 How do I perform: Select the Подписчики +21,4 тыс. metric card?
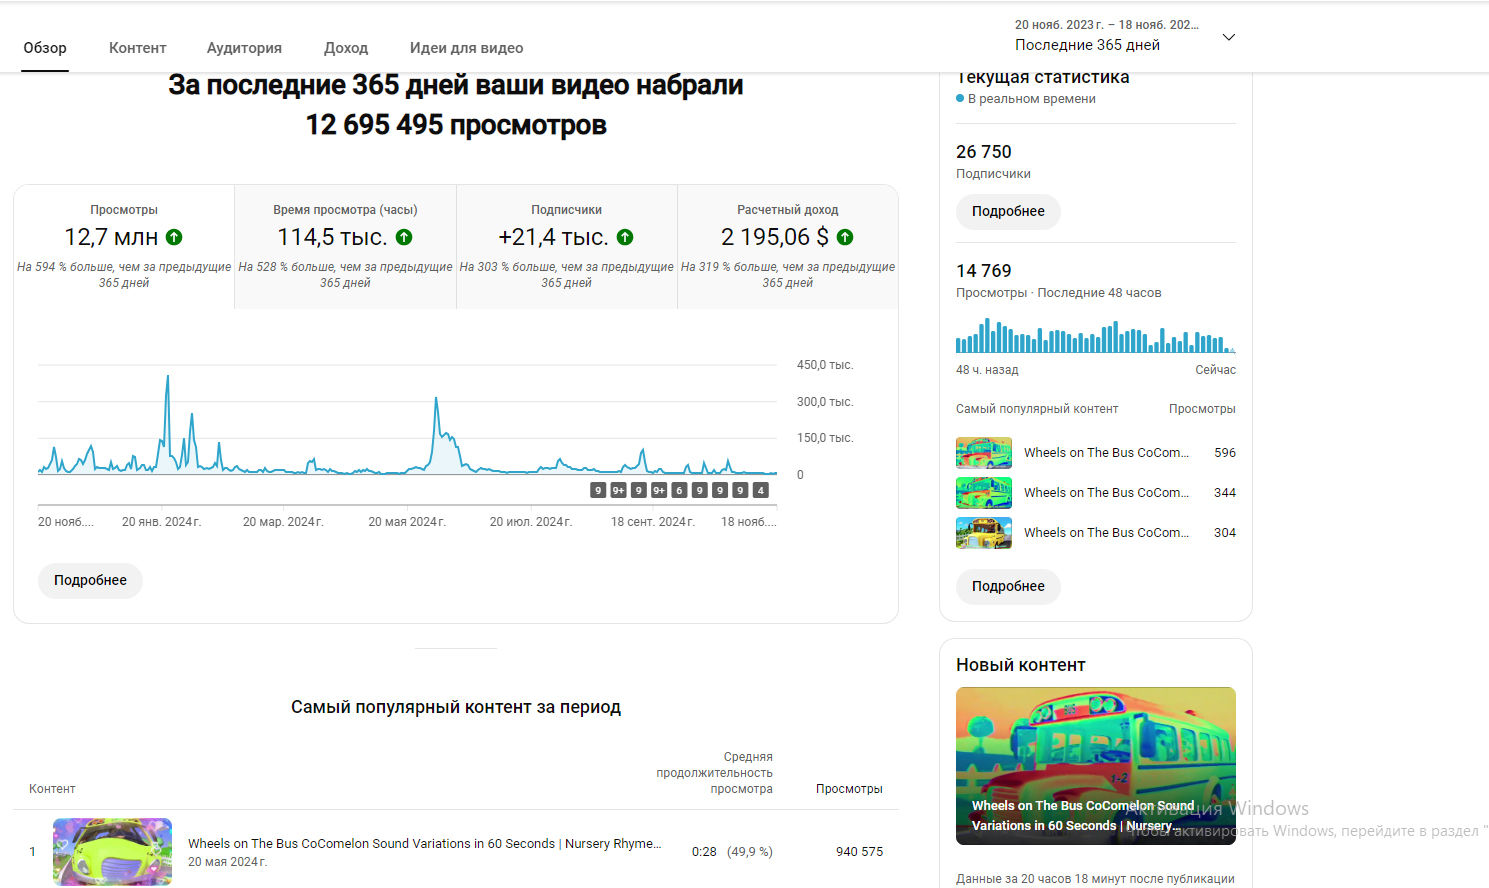(566, 247)
